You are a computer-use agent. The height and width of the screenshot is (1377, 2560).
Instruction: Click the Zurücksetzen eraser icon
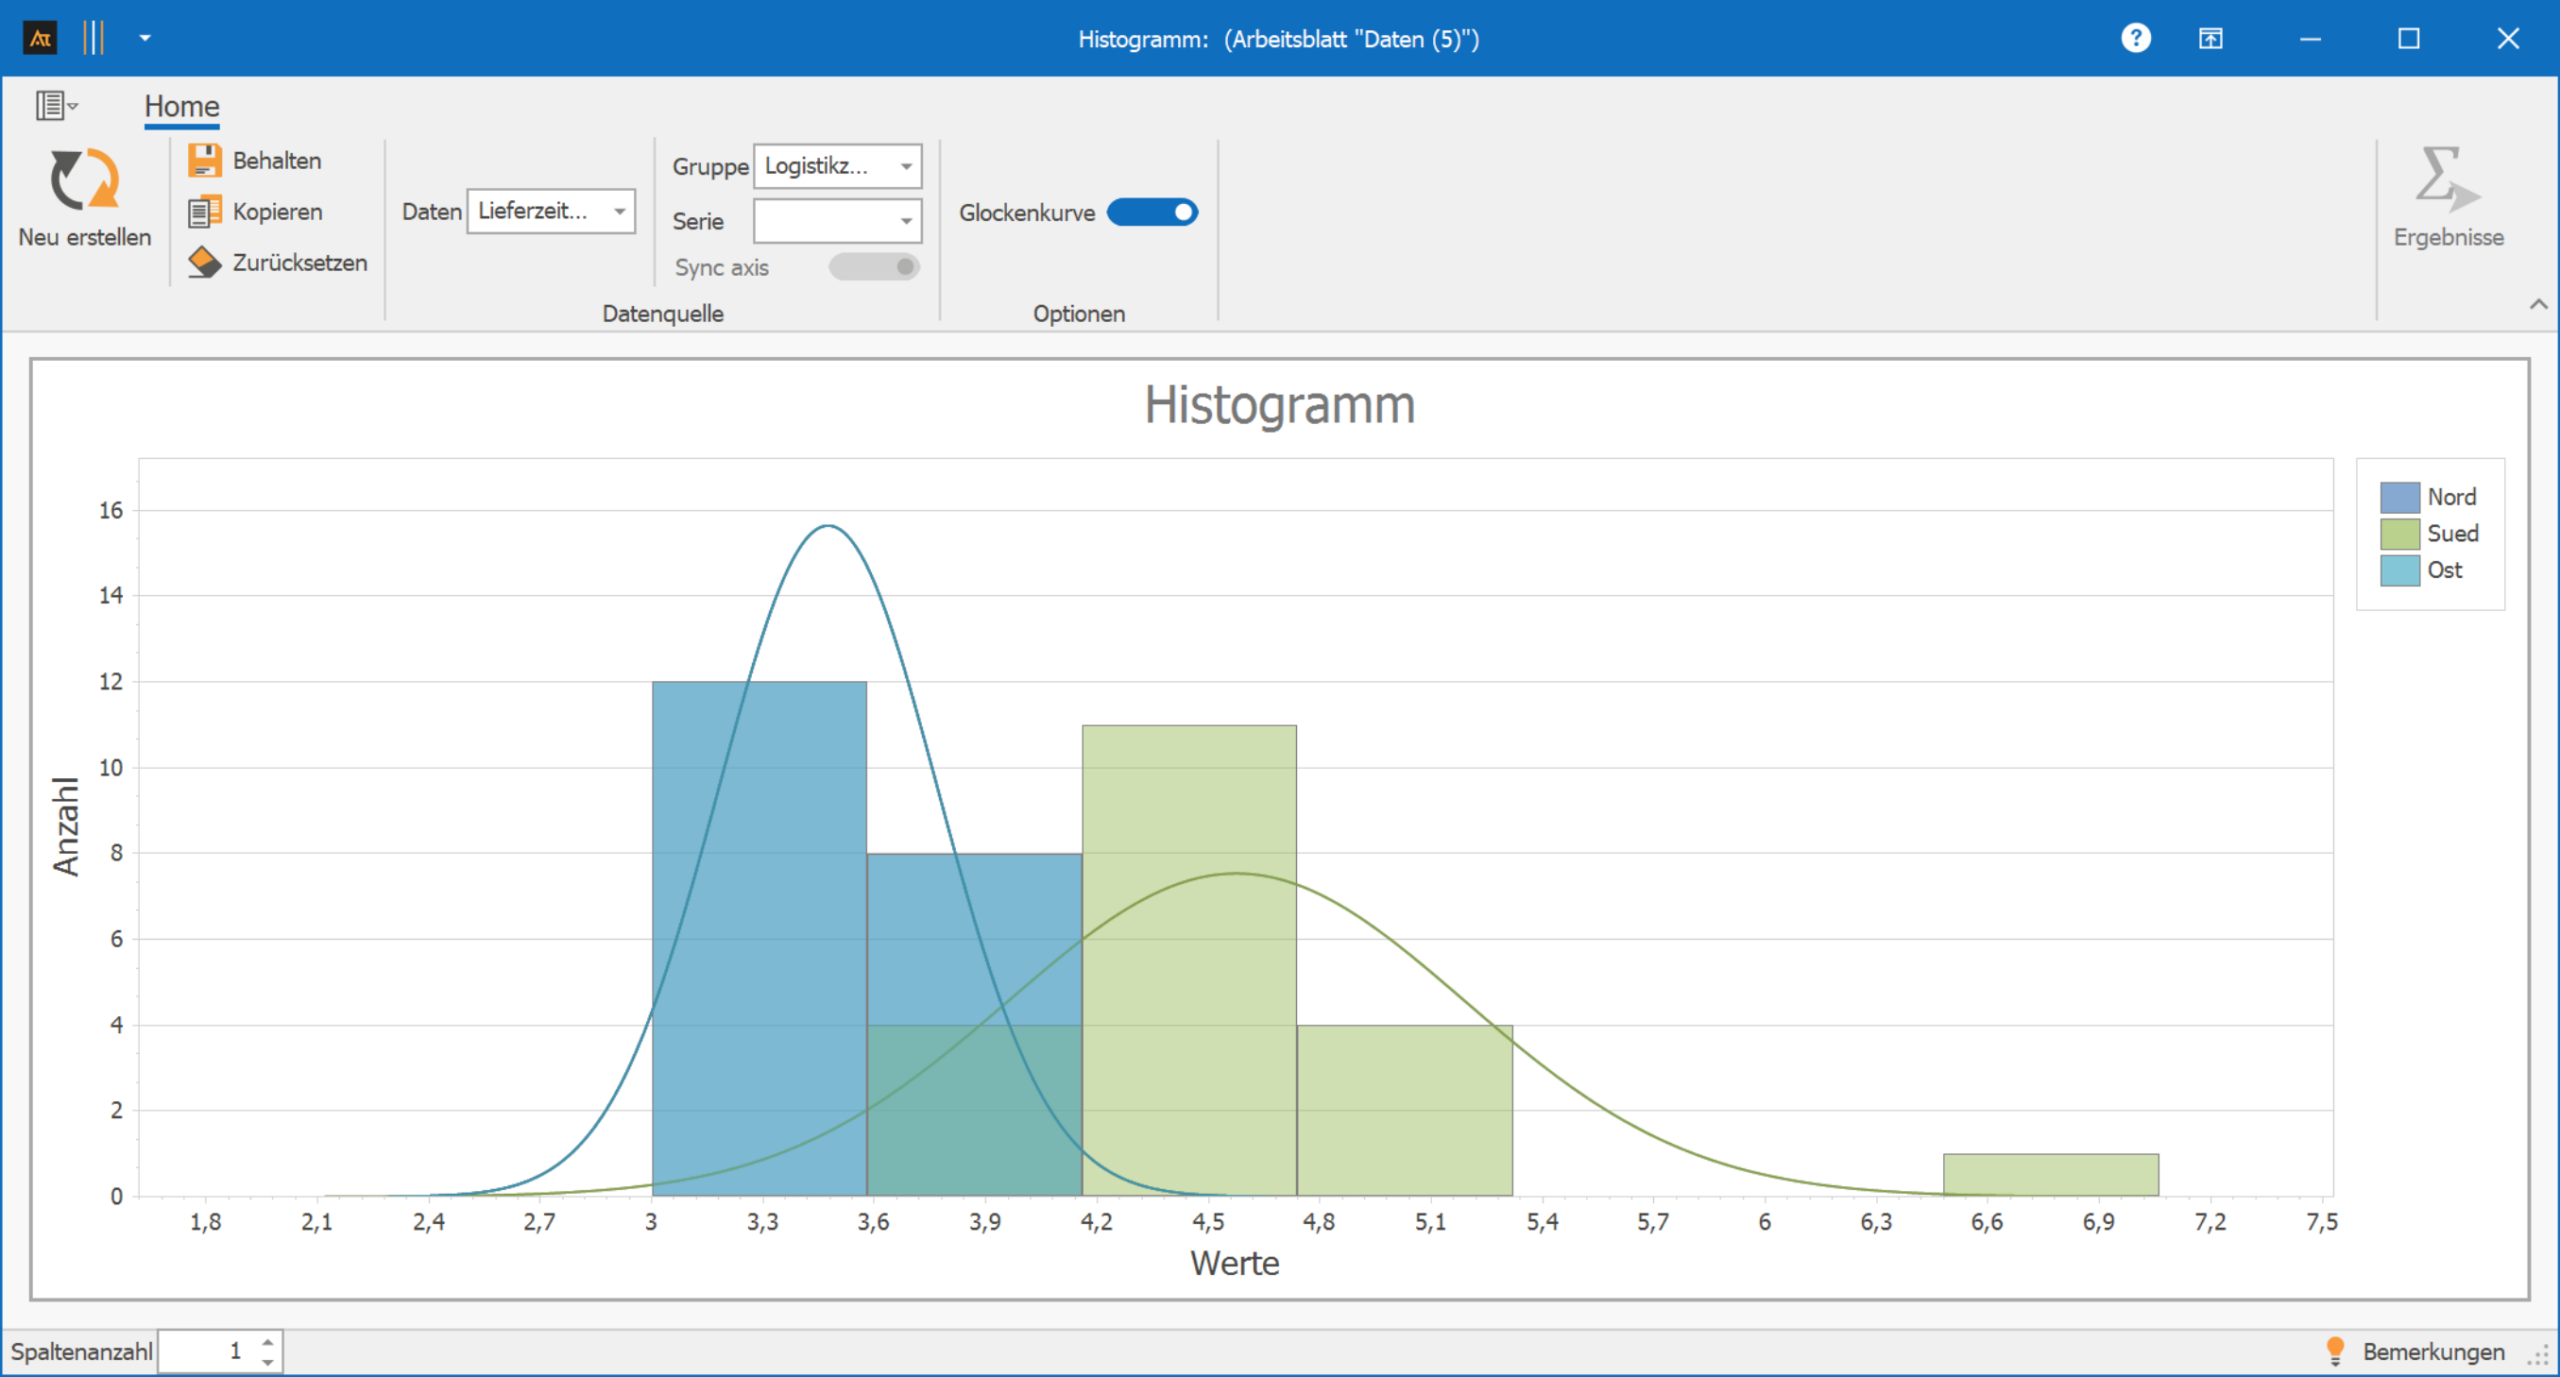pos(204,263)
